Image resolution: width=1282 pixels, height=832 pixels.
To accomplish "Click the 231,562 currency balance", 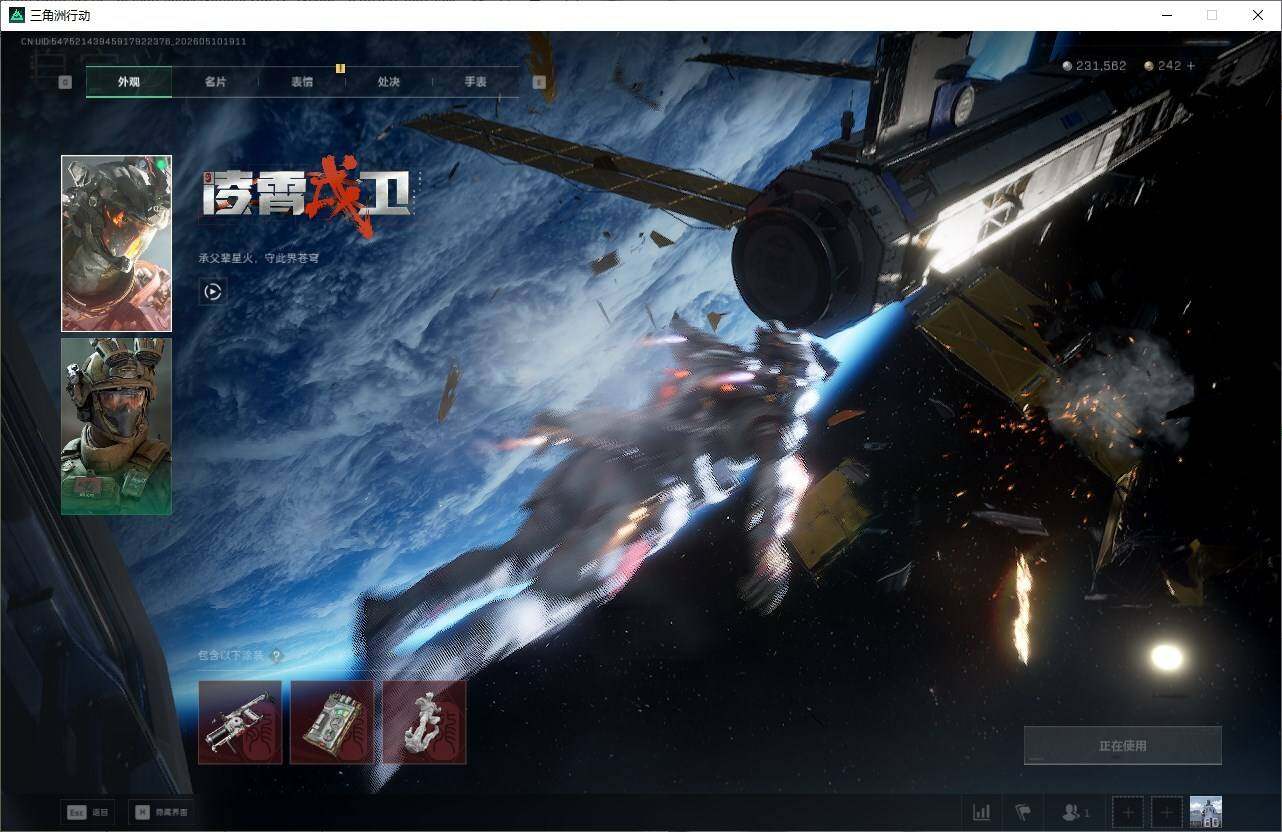I will click(x=1094, y=66).
